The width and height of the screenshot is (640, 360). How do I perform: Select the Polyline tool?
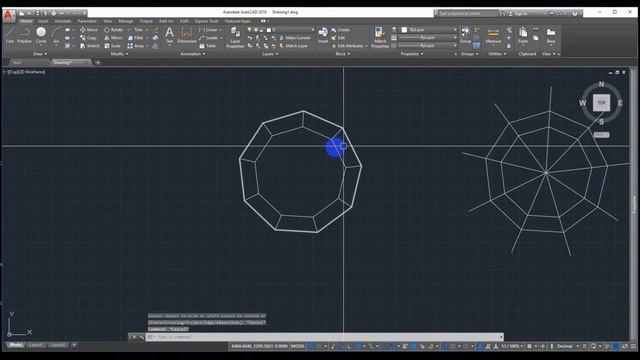click(24, 35)
